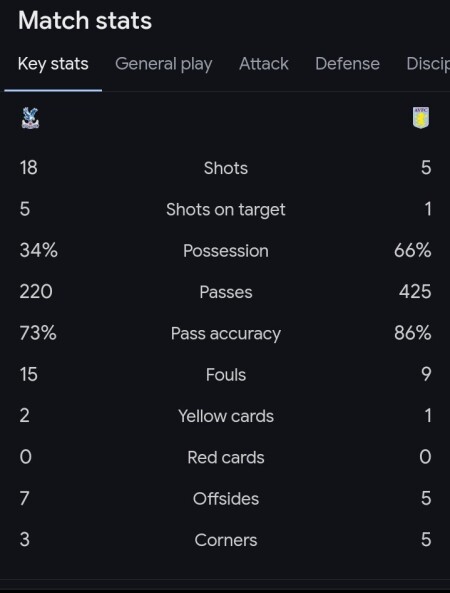This screenshot has height=593, width=450.
Task: Select the Red cards label
Action: point(226,457)
